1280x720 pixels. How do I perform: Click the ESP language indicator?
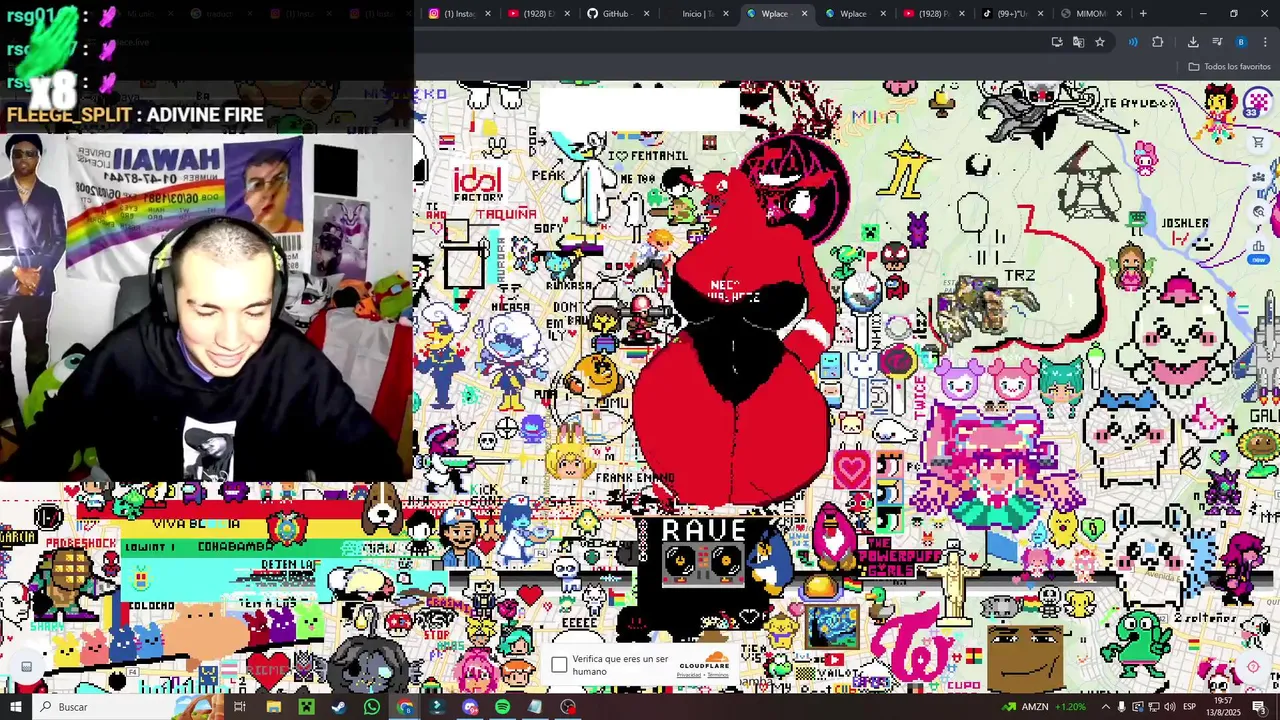1190,707
